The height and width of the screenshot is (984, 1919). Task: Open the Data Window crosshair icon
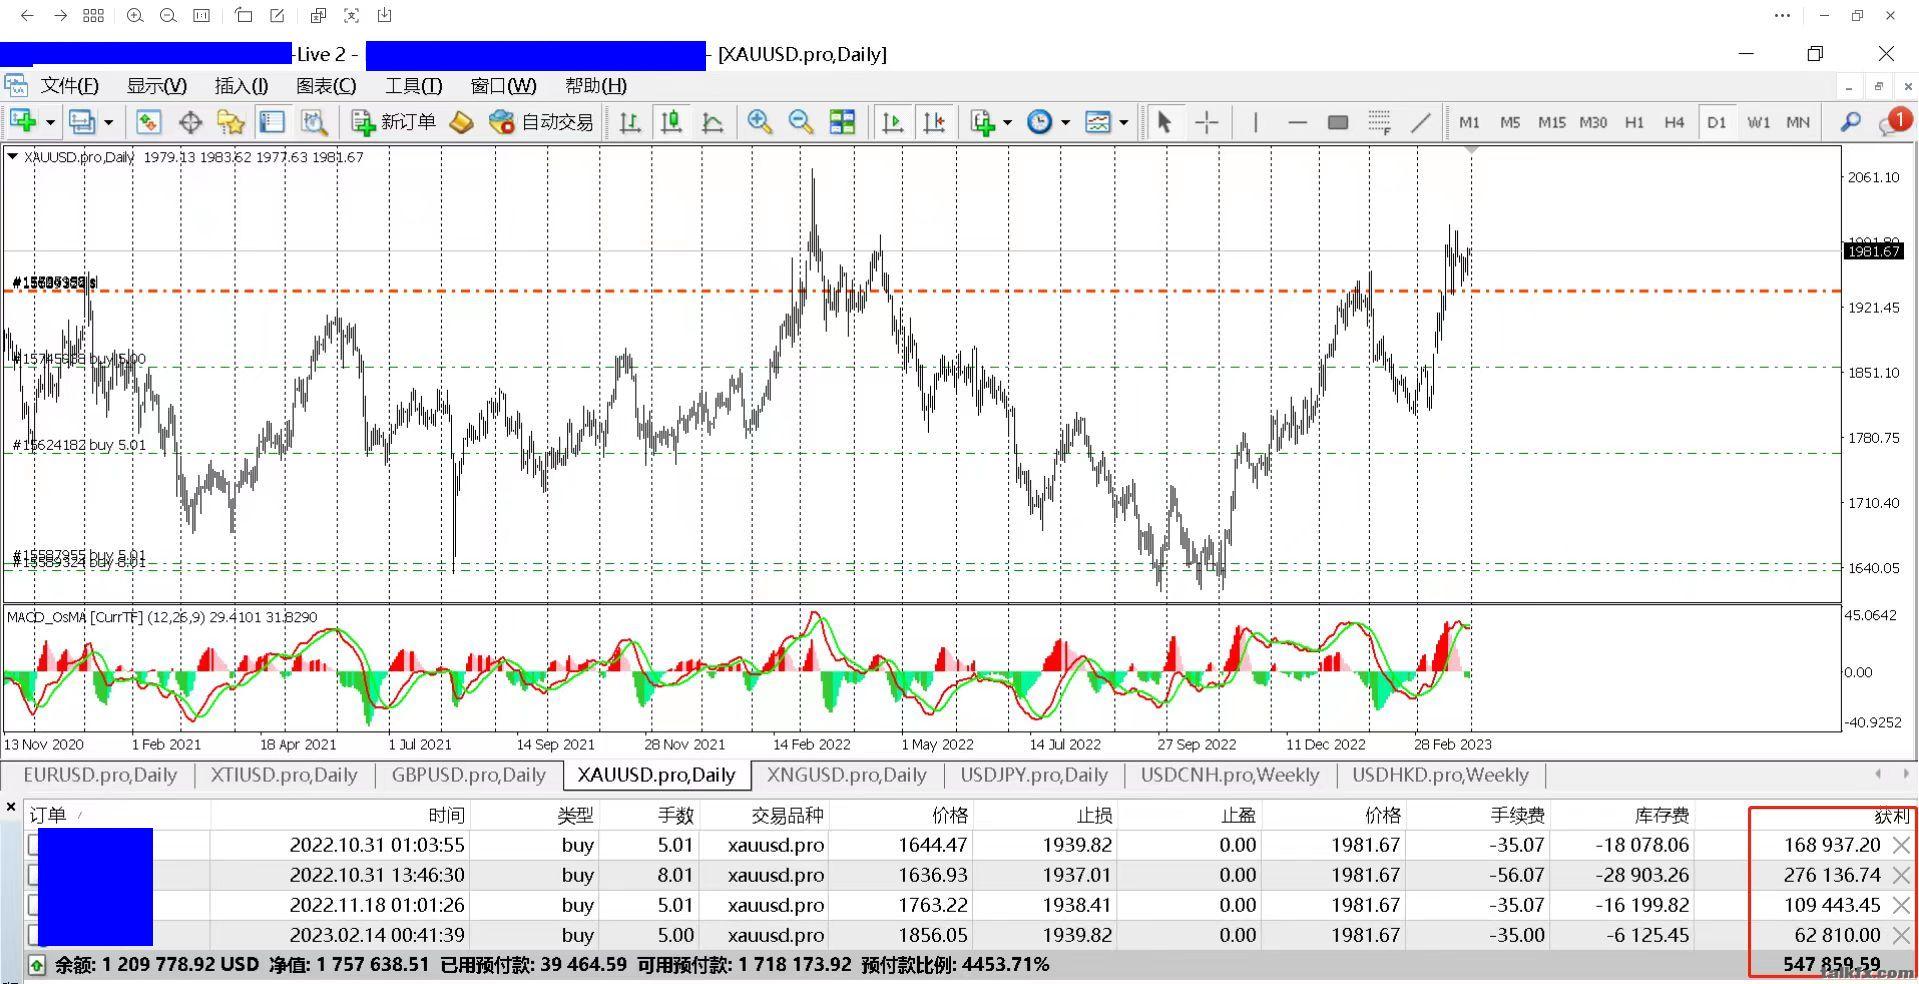tap(189, 122)
